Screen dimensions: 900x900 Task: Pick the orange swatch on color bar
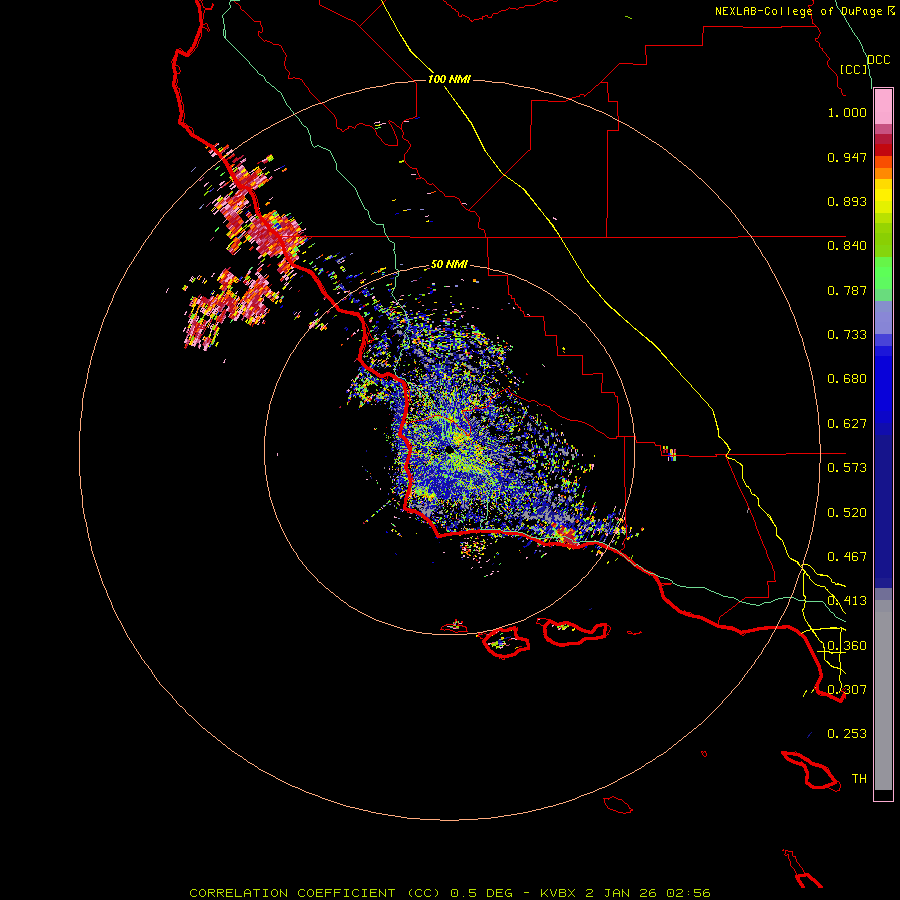click(x=883, y=173)
